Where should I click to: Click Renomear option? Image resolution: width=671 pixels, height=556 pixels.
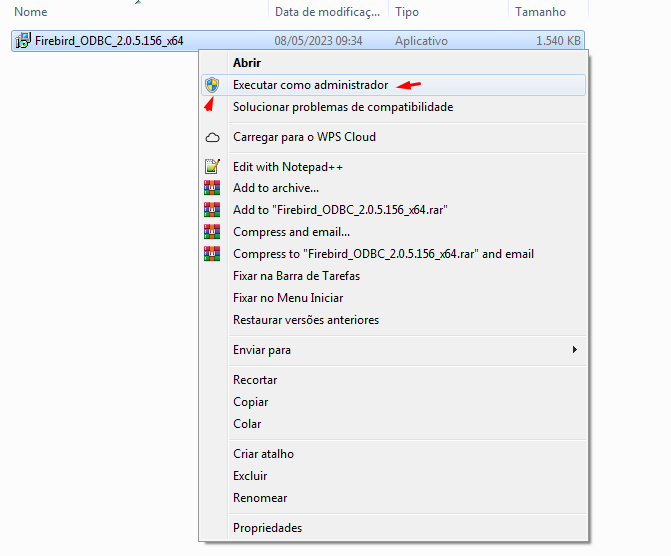(393, 498)
